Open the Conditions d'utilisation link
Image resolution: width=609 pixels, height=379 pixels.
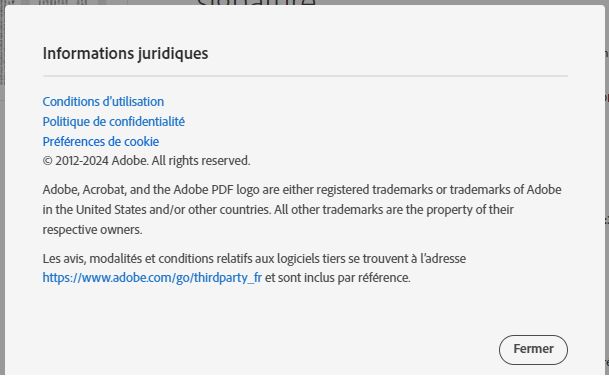tap(103, 102)
